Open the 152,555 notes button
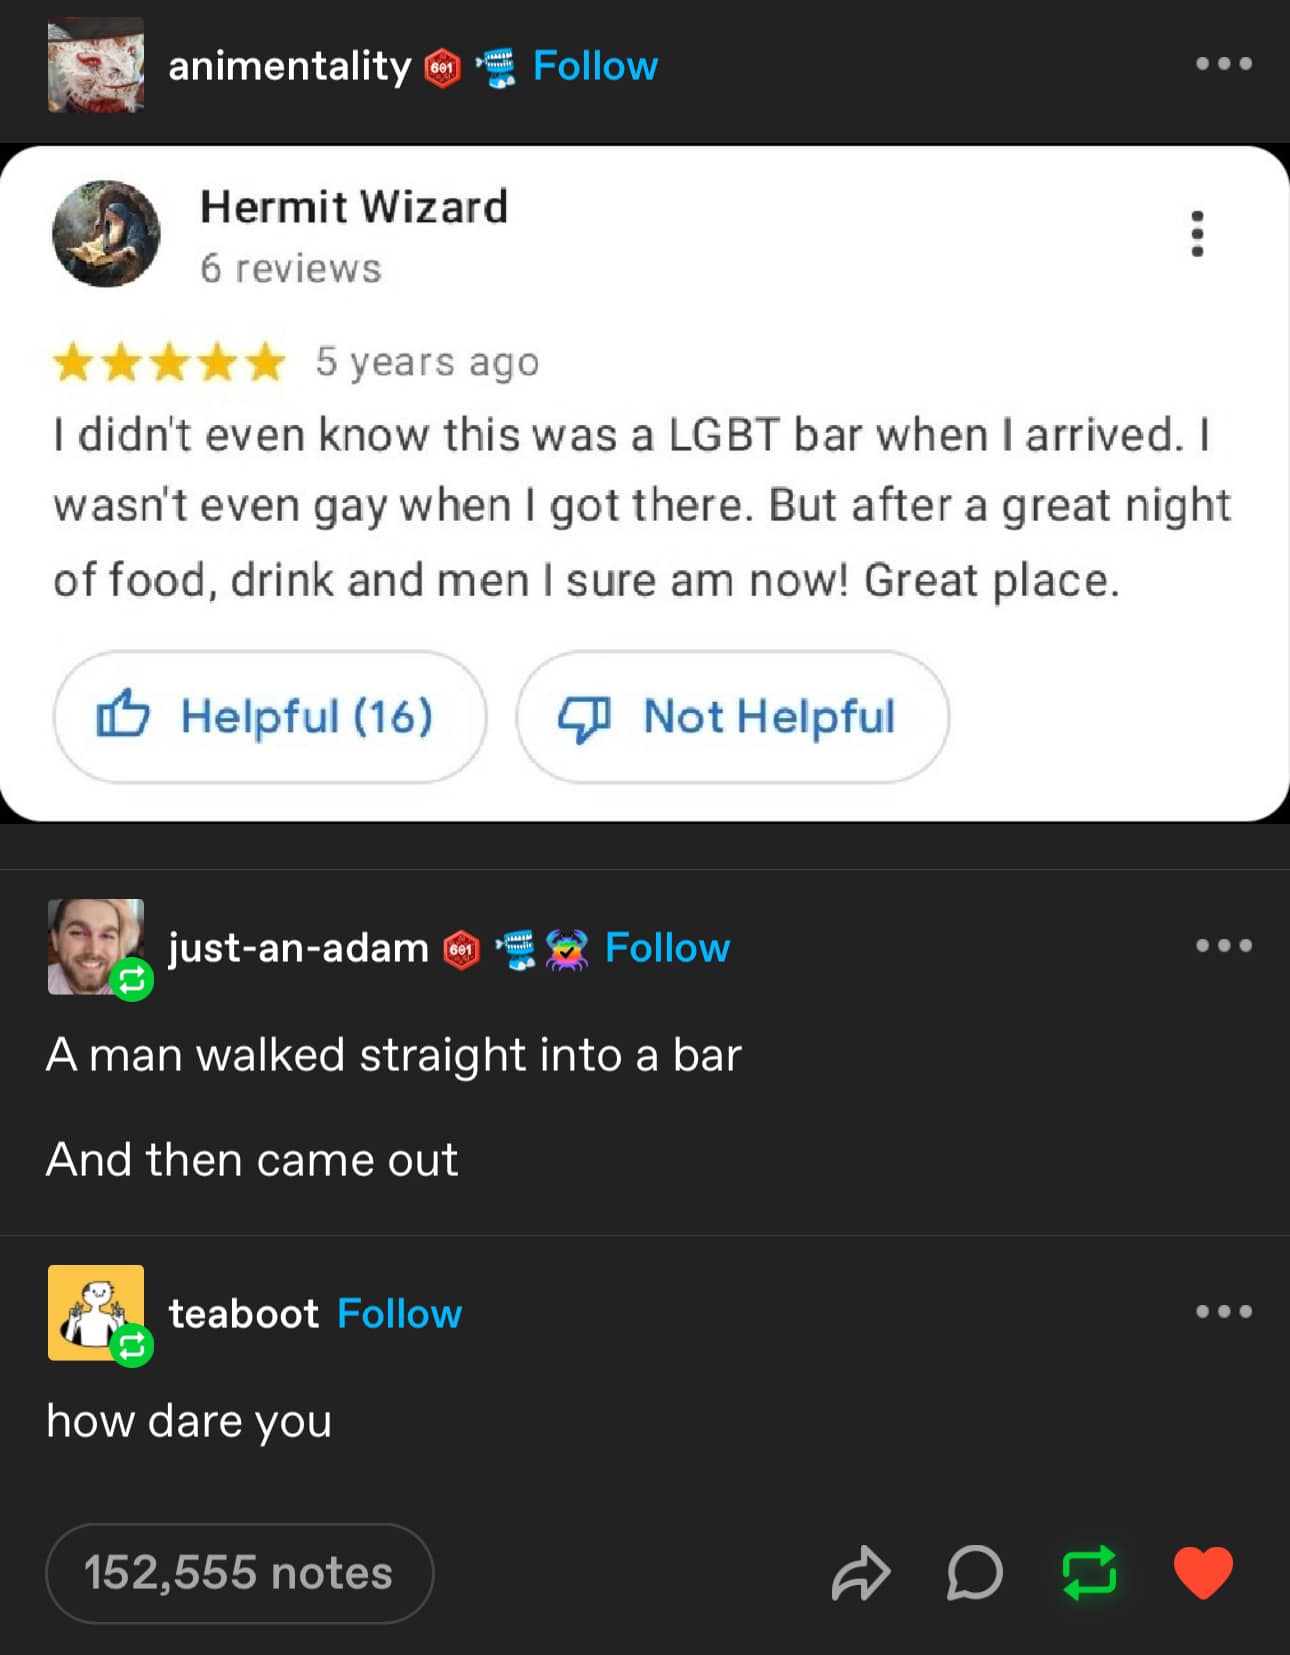Image resolution: width=1290 pixels, height=1655 pixels. coord(239,1573)
